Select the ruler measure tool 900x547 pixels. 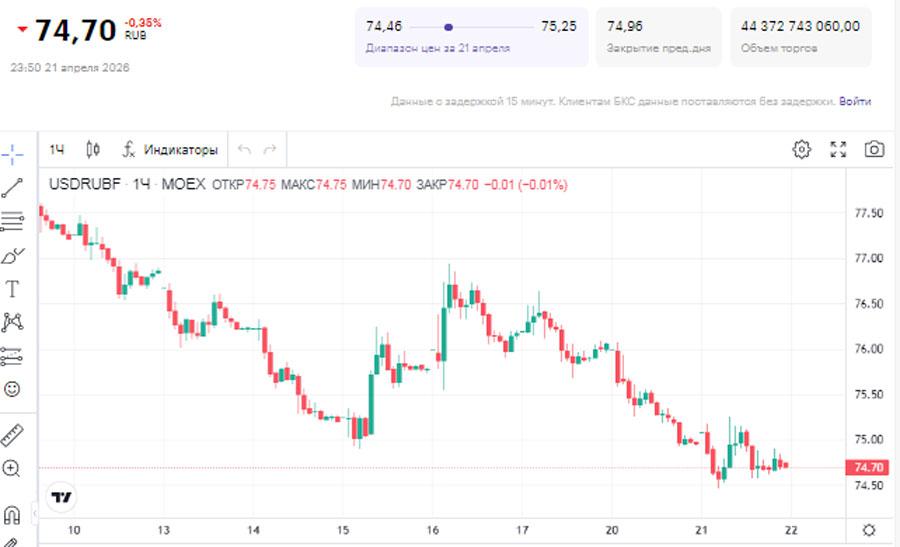tap(13, 435)
